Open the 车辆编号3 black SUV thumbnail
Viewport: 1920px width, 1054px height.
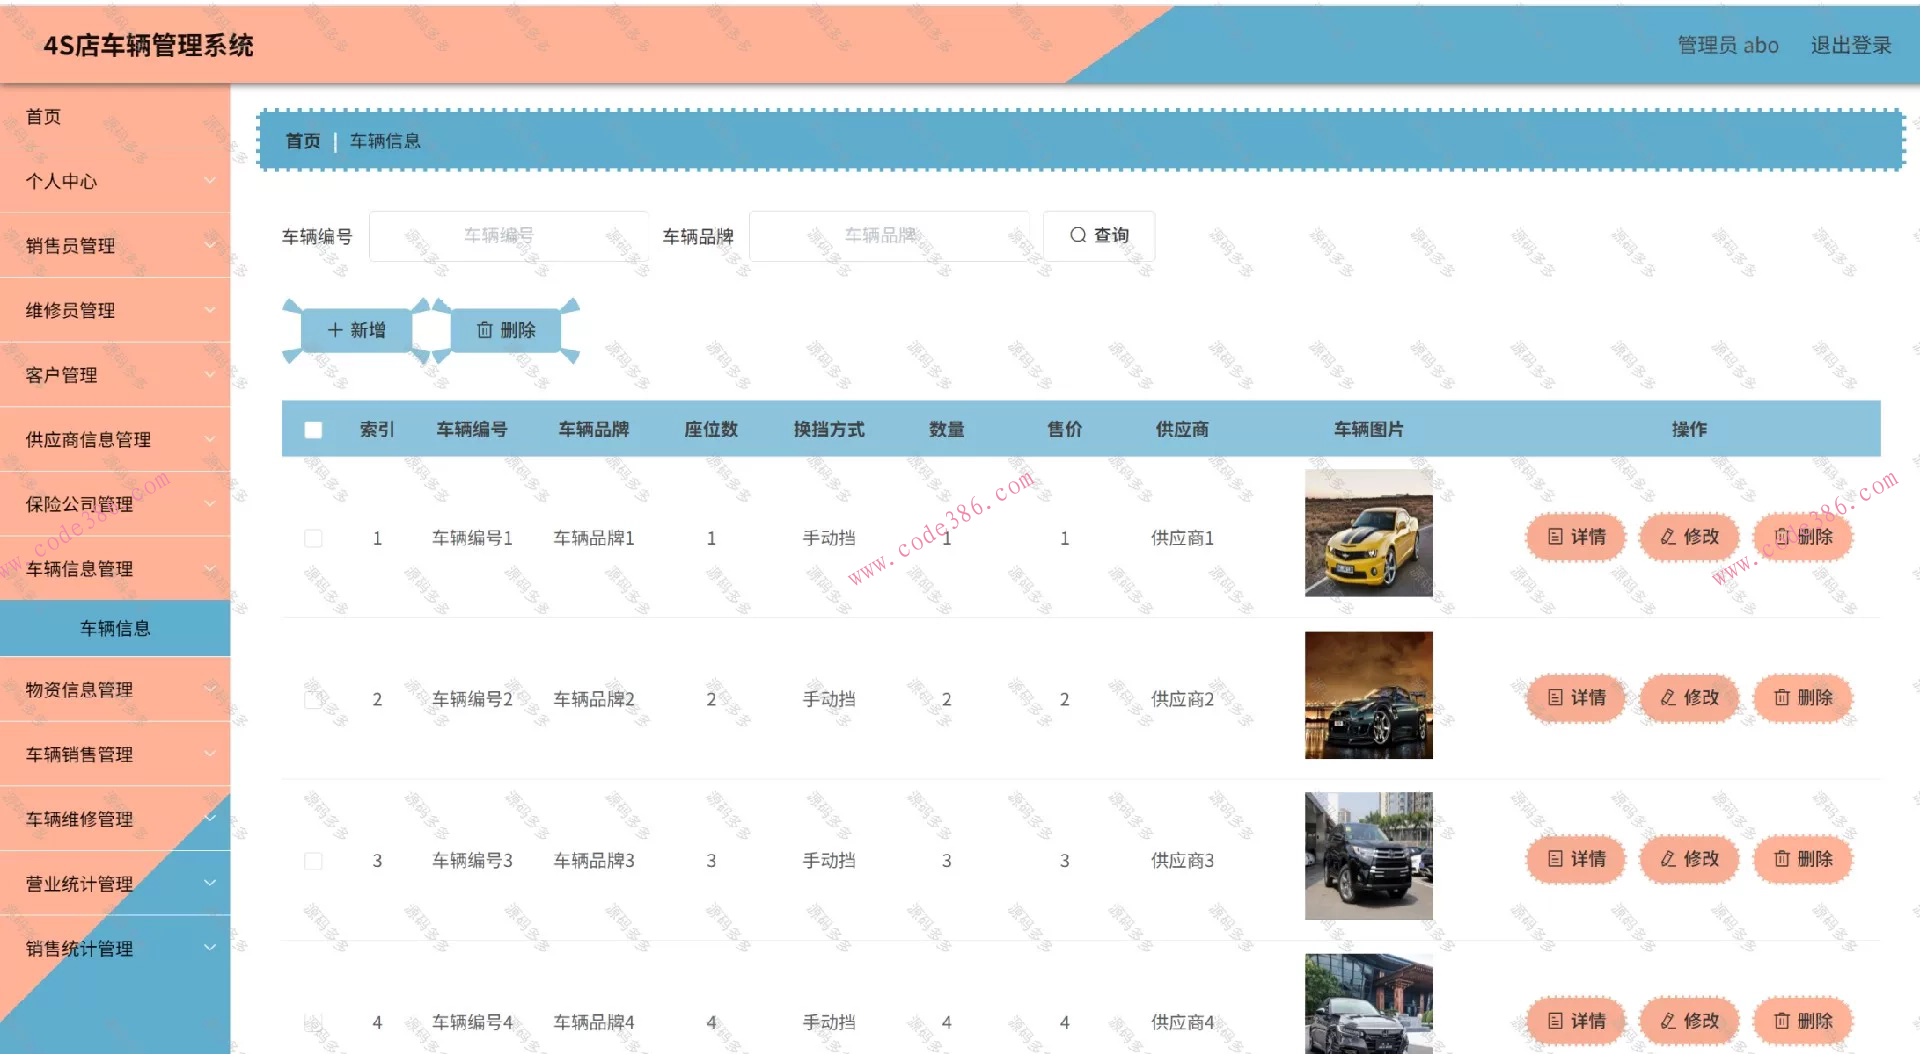1368,856
